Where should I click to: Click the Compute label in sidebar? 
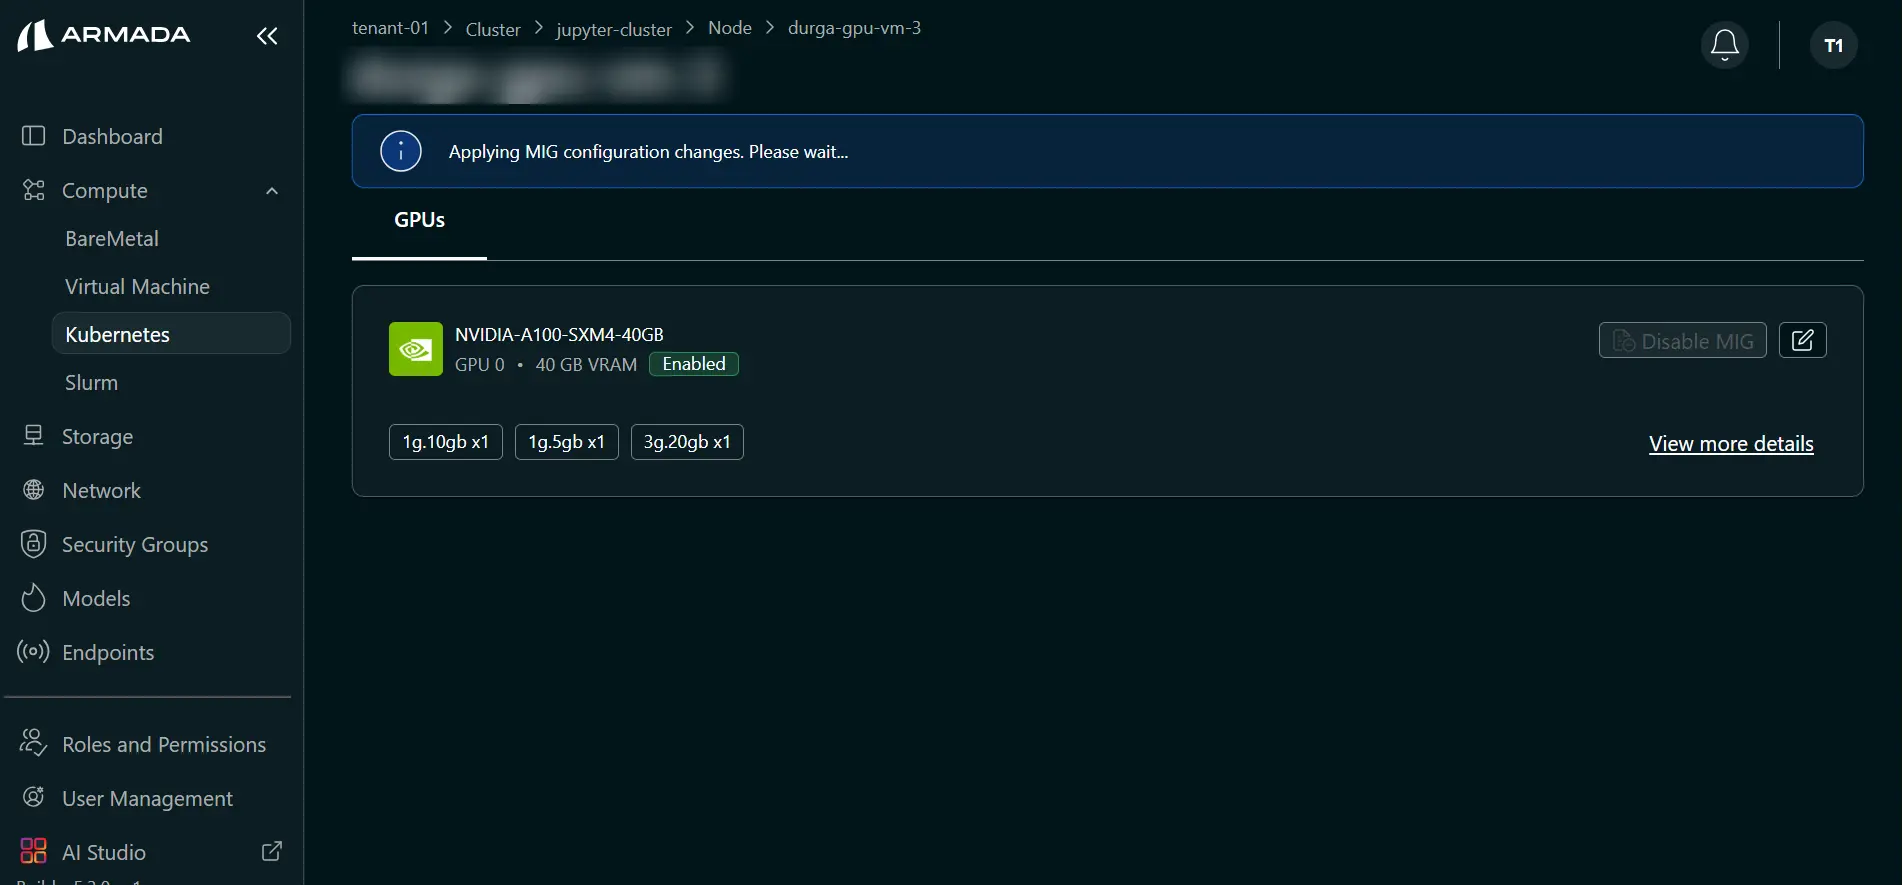[104, 190]
